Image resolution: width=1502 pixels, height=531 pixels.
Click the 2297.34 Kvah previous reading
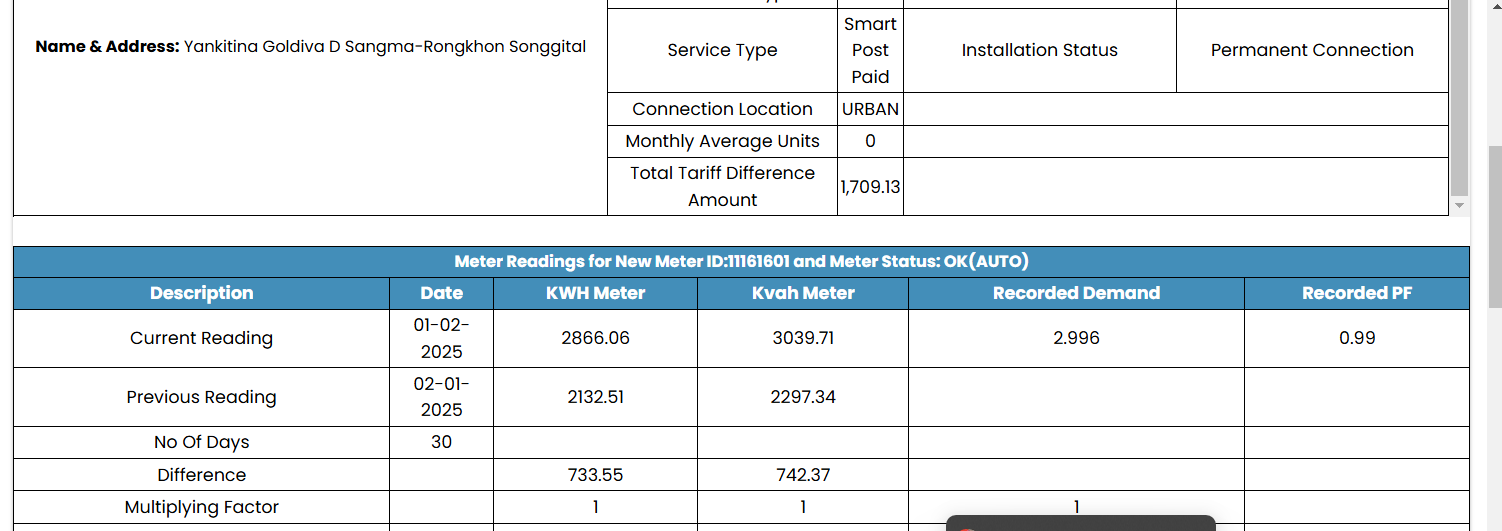[x=803, y=397]
